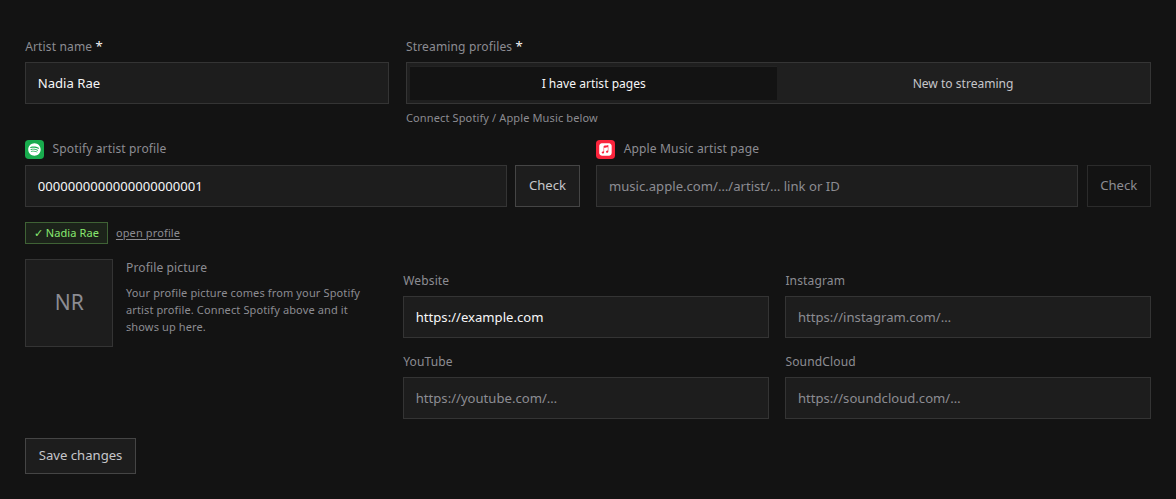The height and width of the screenshot is (499, 1176).
Task: Click the green Spotify logo icon
Action: pyautogui.click(x=34, y=149)
